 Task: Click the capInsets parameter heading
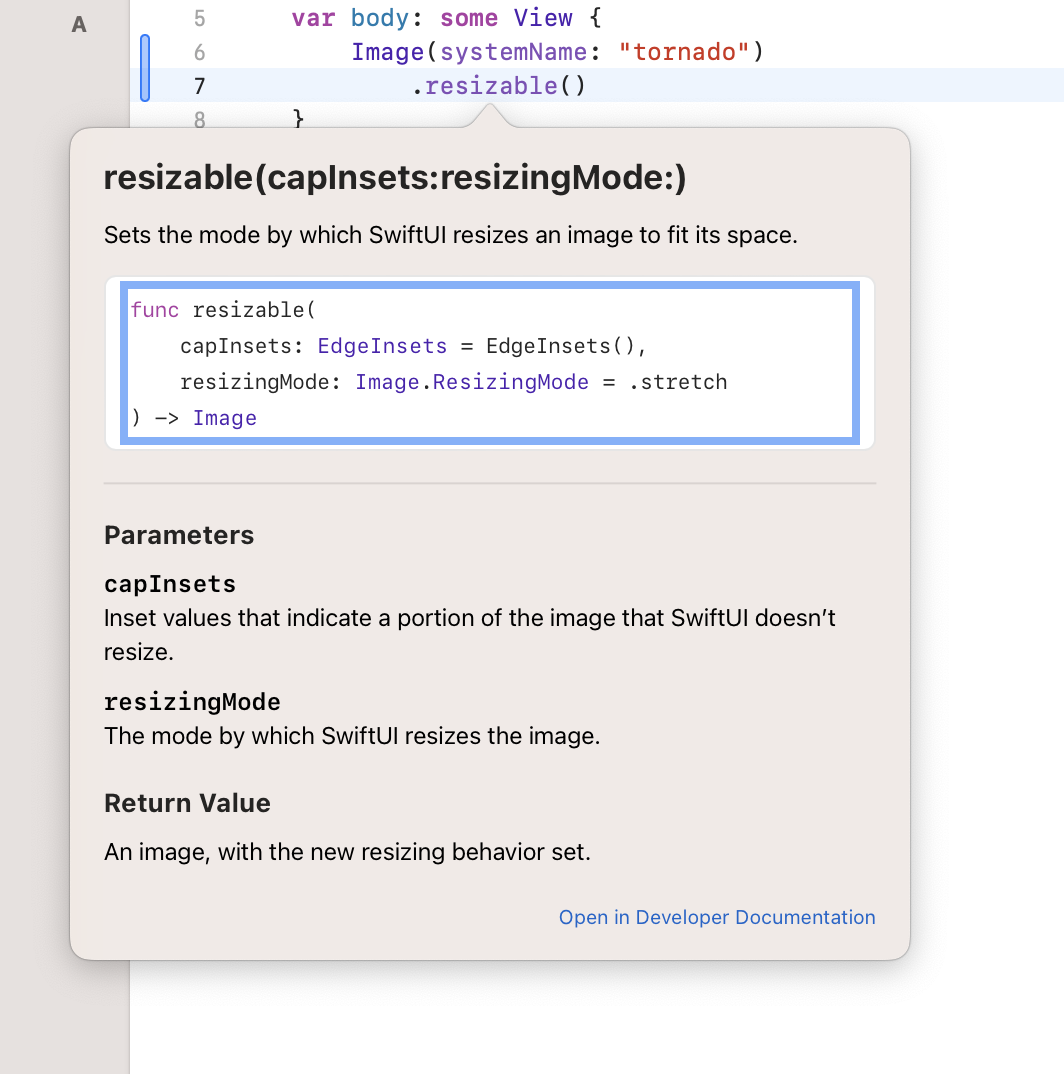169,583
